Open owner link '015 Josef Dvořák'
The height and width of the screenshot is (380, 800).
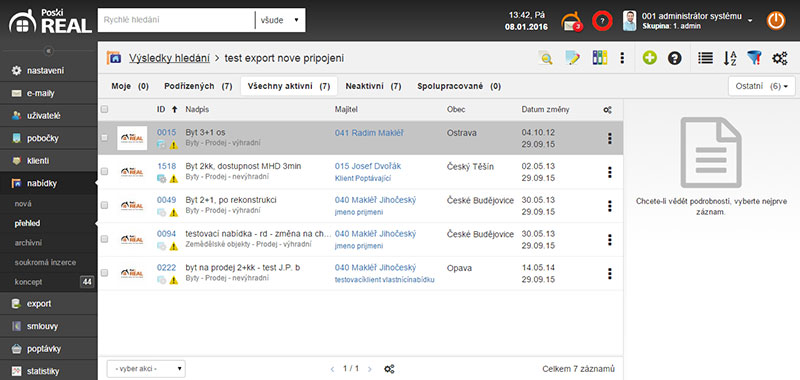click(x=368, y=166)
